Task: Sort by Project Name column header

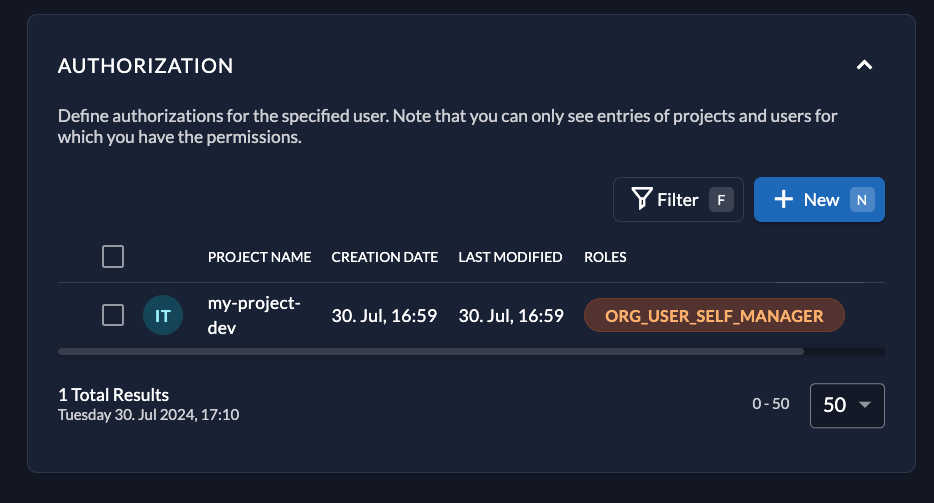Action: pyautogui.click(x=259, y=257)
